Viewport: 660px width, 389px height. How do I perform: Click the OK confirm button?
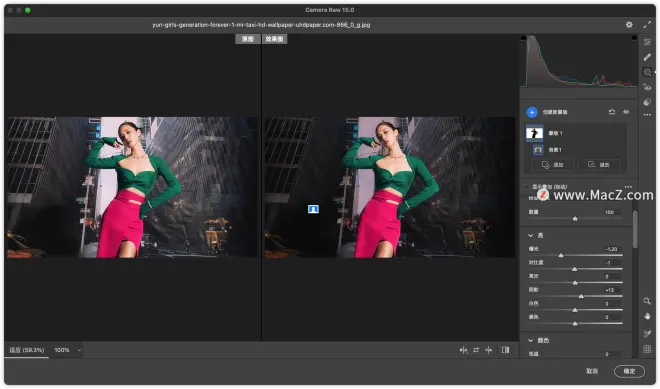[629, 371]
